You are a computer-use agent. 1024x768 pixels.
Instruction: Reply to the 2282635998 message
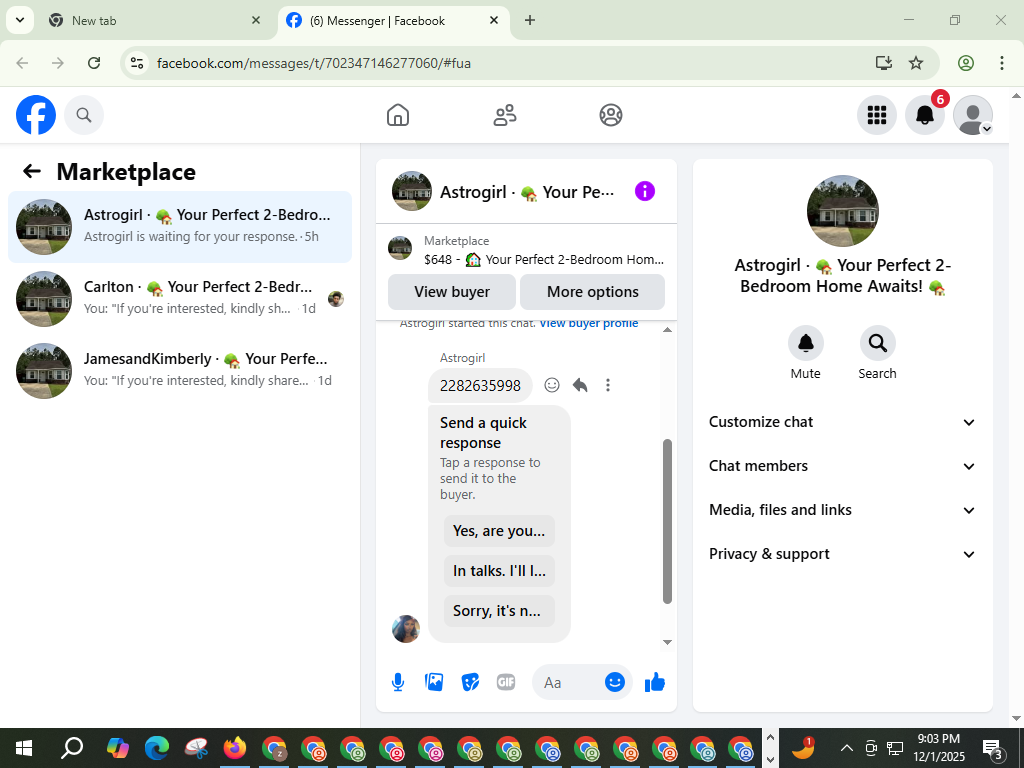(580, 385)
